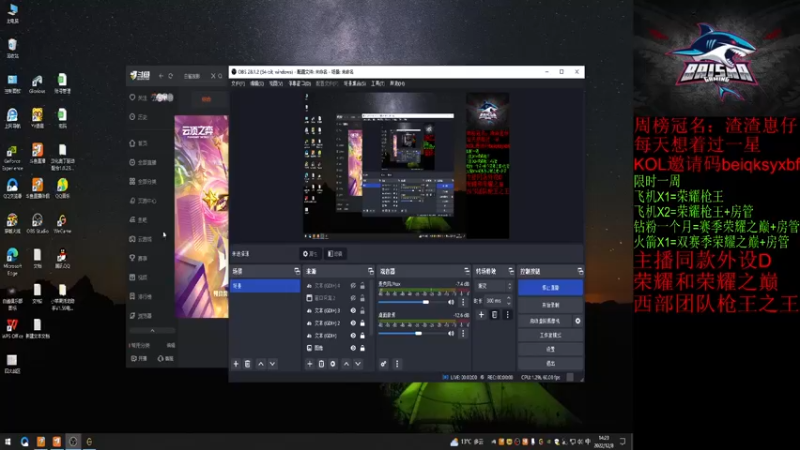Viewport: 800px width, 450px height.
Task: Unlock the 图像 source lock icon
Action: (x=362, y=348)
